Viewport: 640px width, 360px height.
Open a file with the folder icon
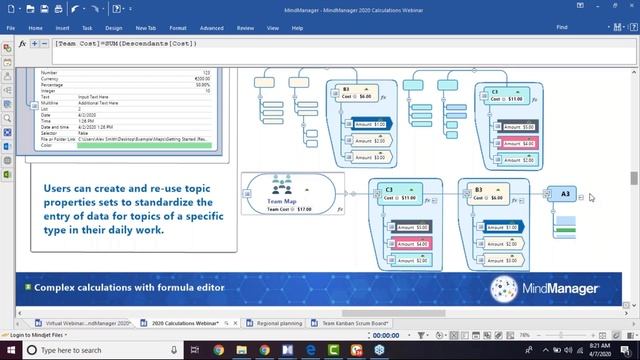[30, 9]
